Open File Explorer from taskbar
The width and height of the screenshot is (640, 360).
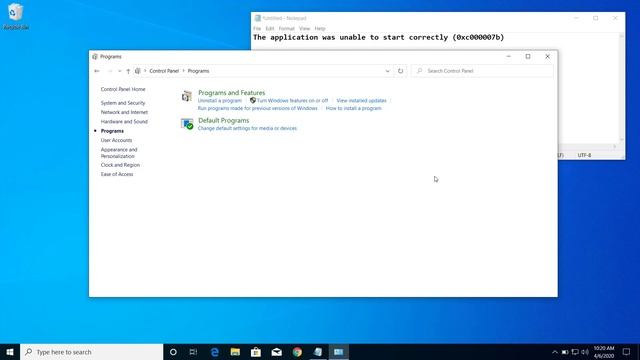pyautogui.click(x=235, y=352)
